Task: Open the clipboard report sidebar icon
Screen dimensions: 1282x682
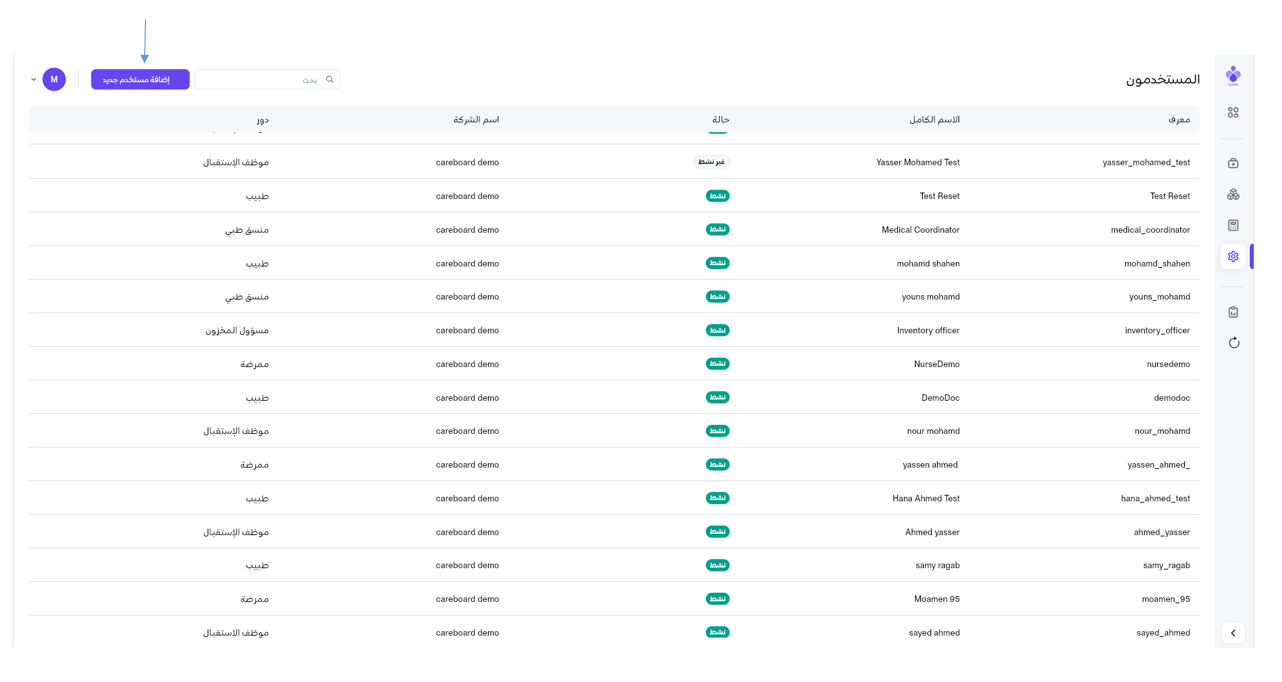Action: (1233, 312)
